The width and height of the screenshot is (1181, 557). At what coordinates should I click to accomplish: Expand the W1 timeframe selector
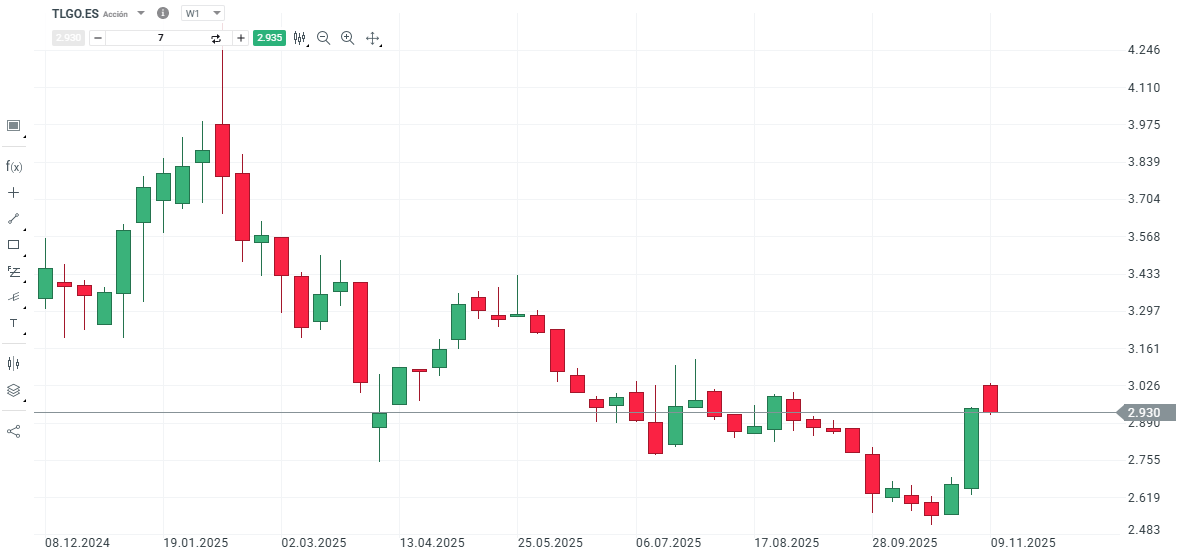[x=203, y=14]
